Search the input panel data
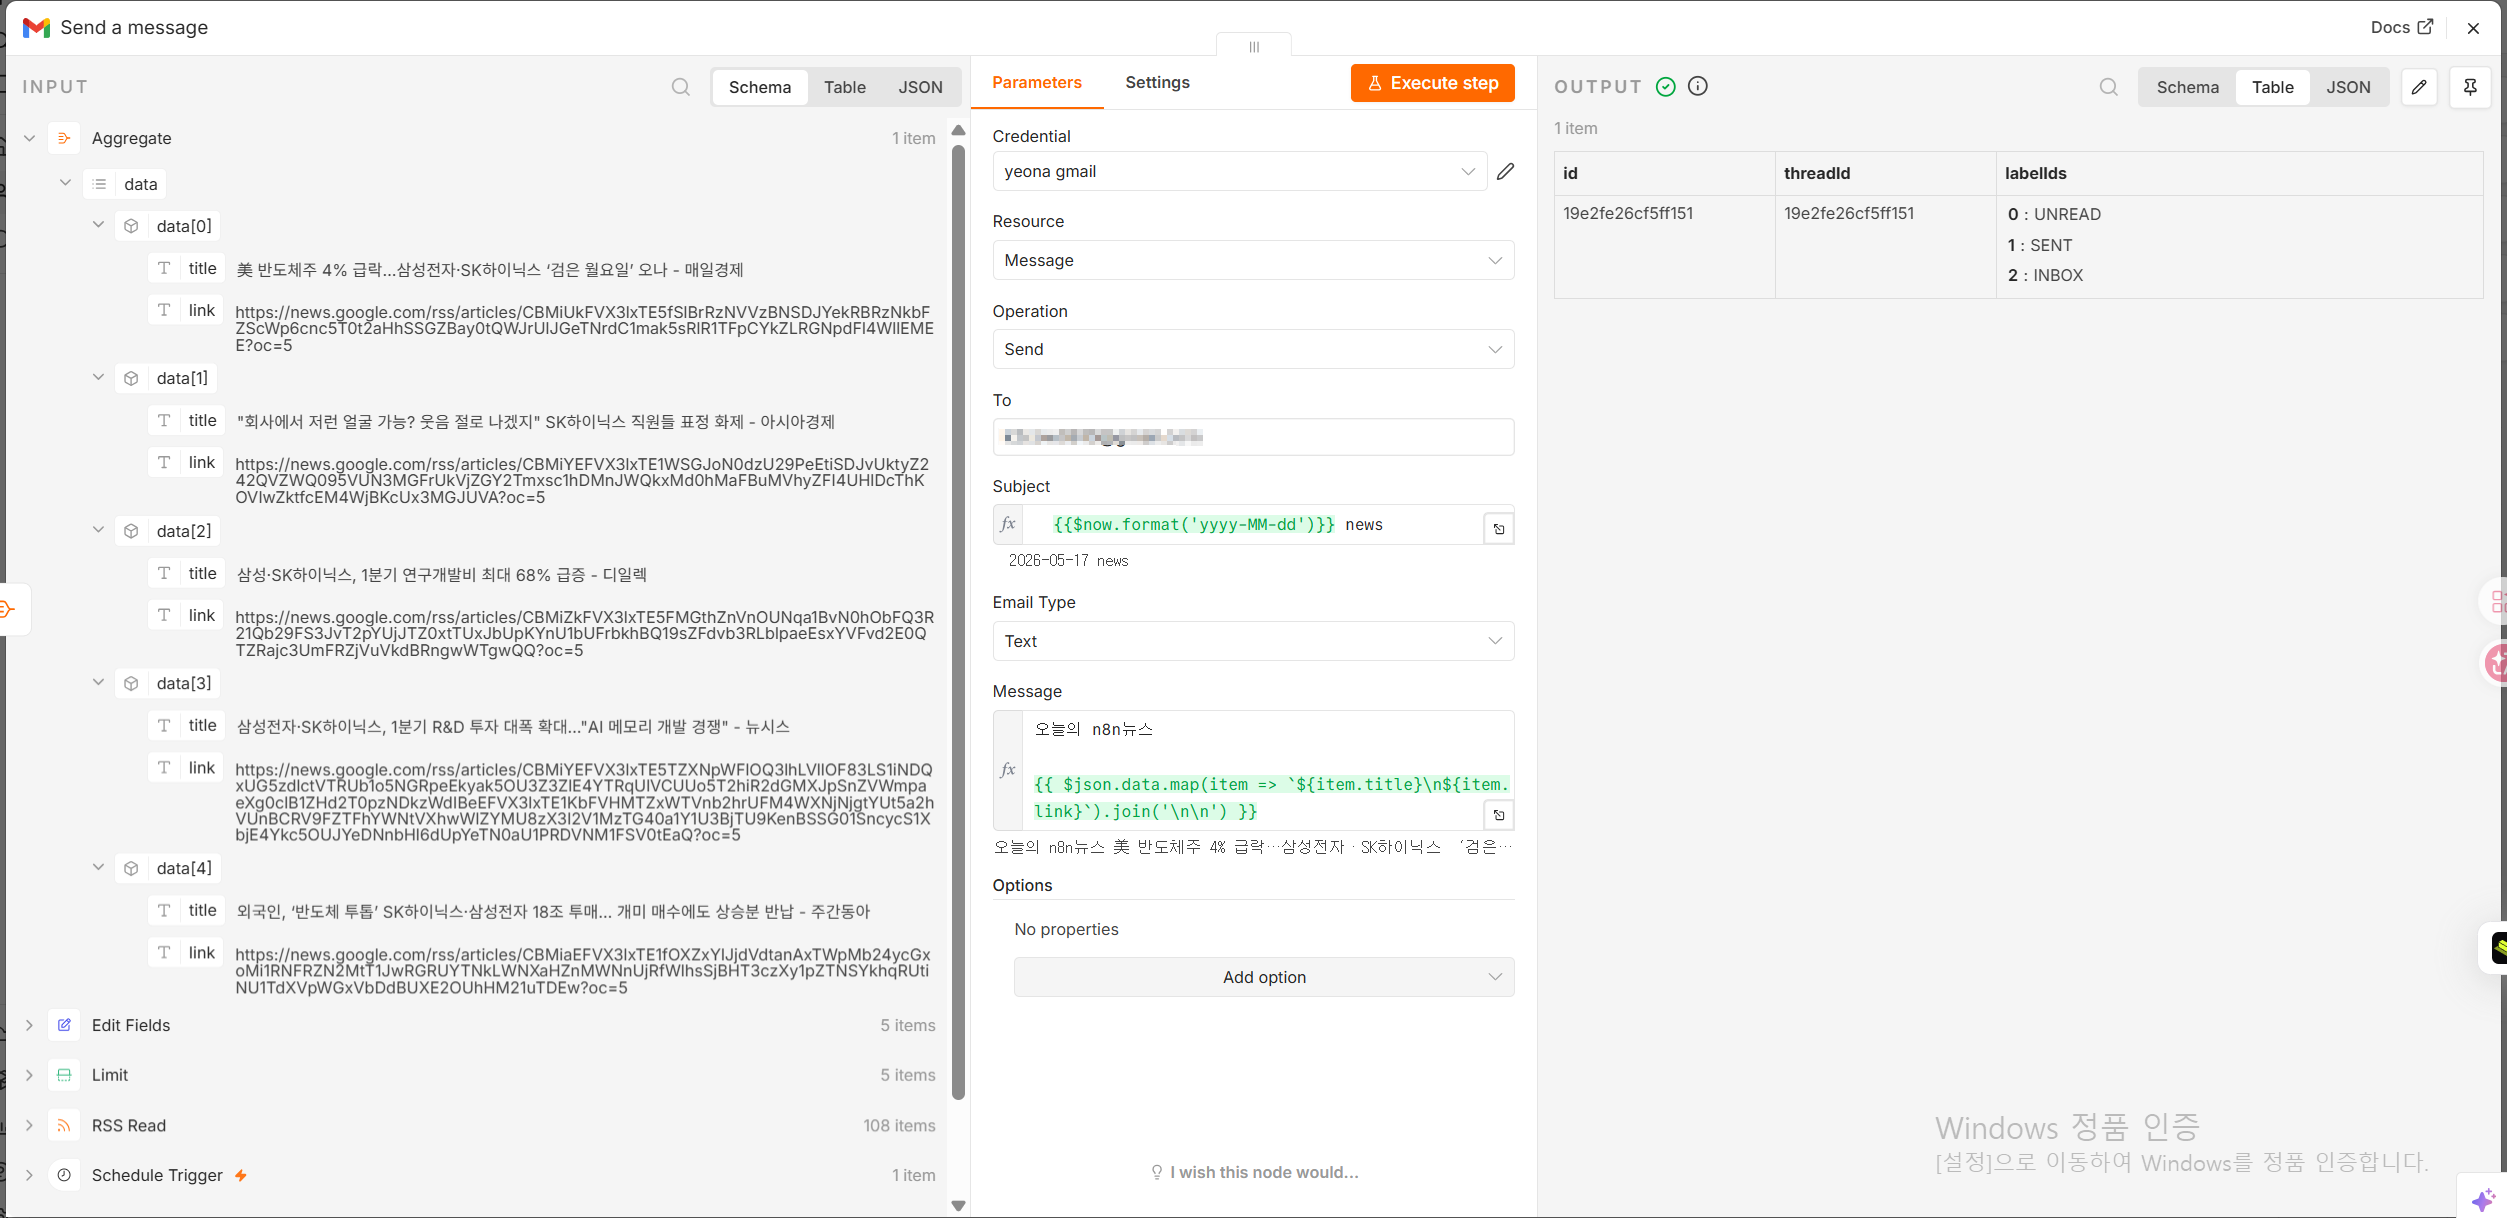This screenshot has width=2507, height=1218. [x=681, y=87]
